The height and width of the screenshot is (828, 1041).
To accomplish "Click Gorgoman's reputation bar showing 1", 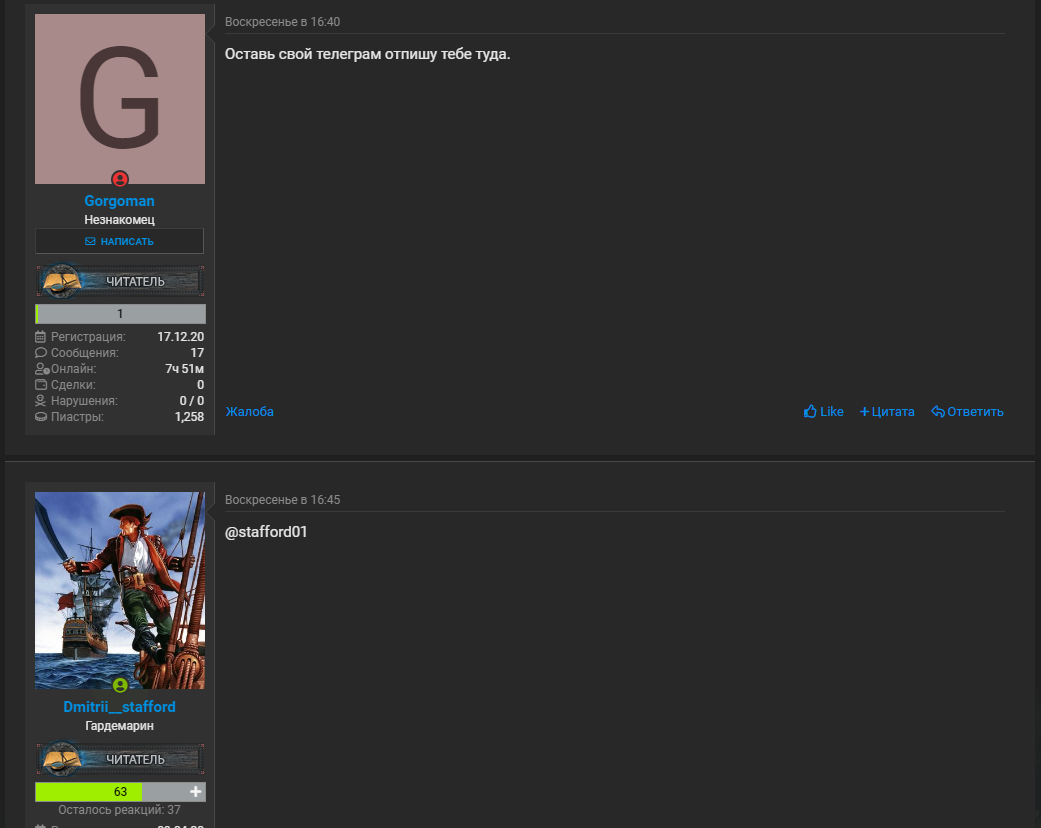I will click(120, 313).
